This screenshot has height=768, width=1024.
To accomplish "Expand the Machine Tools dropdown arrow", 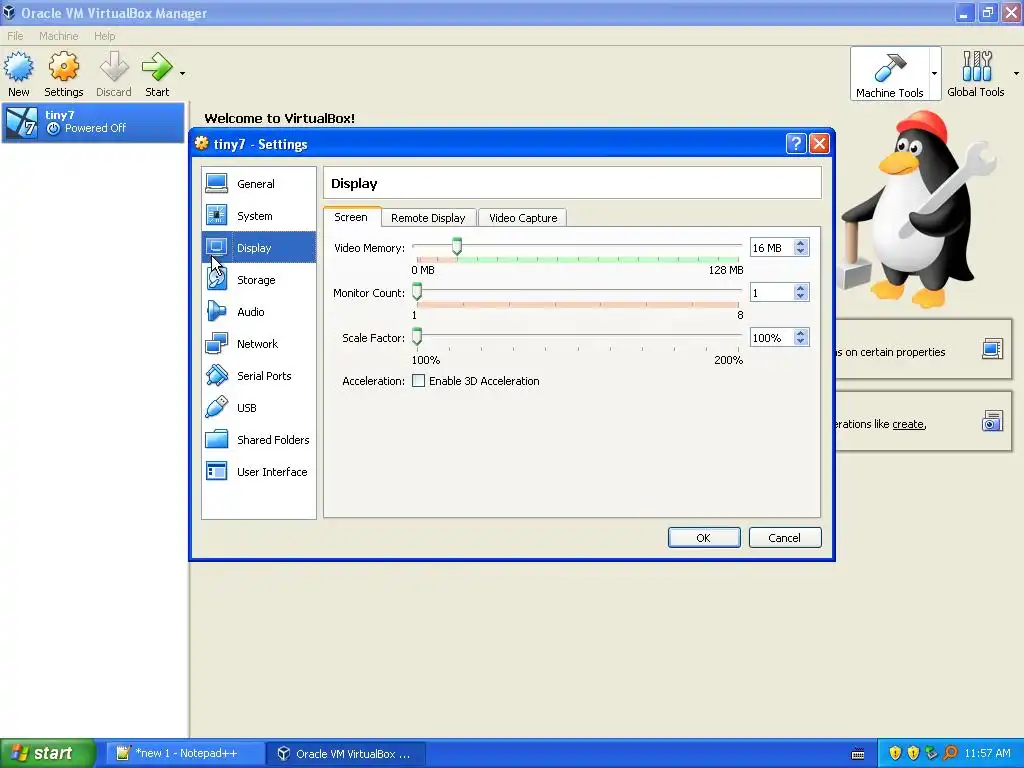I will click(x=935, y=73).
